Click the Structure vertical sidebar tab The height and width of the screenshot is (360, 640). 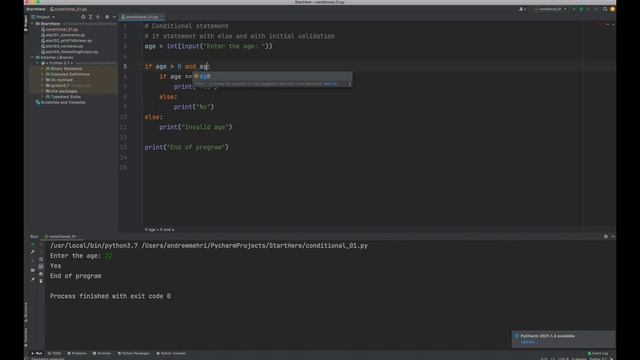pos(26,312)
